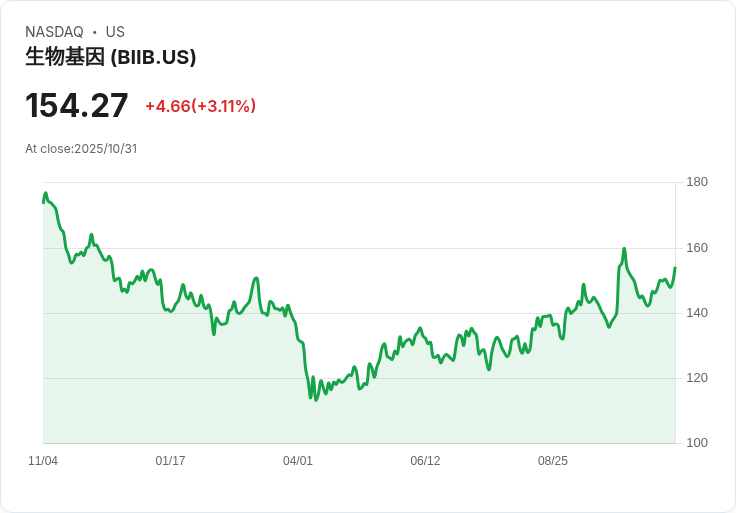This screenshot has height=513, width=736.
Task: Click the +4.66(+3.11%) change figure
Action: [x=200, y=106]
